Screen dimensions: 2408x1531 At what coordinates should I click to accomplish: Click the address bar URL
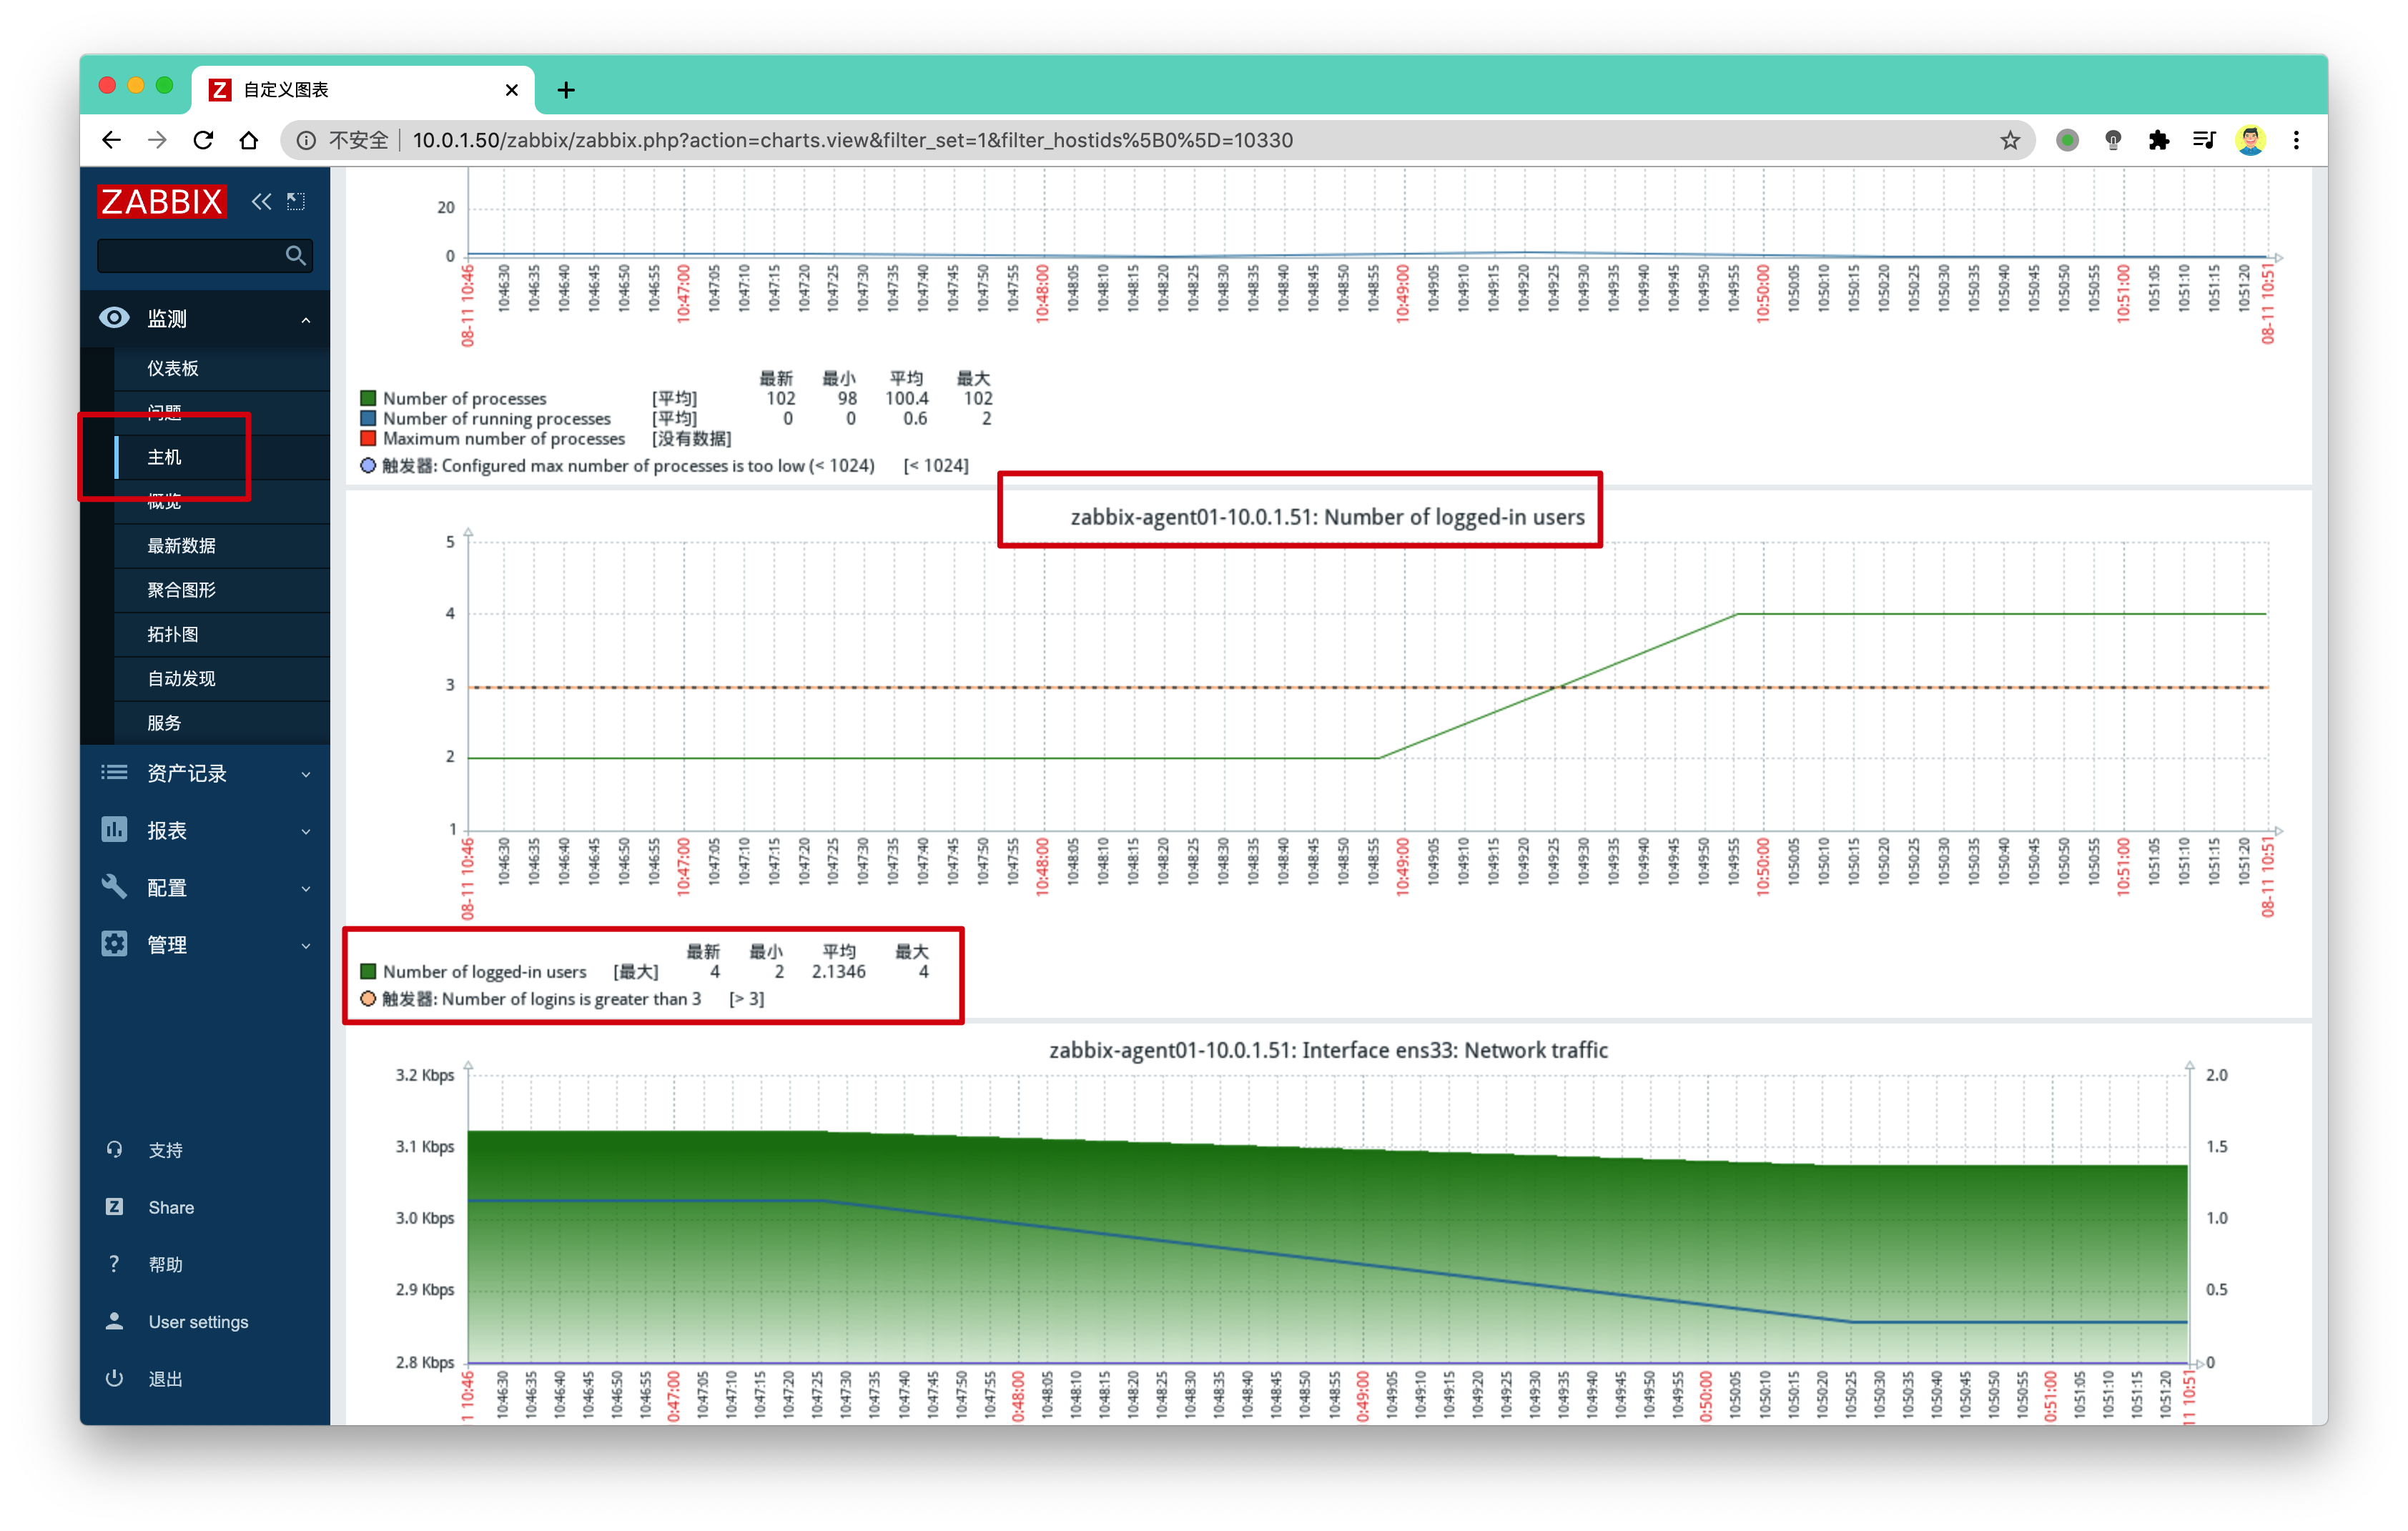[x=852, y=140]
